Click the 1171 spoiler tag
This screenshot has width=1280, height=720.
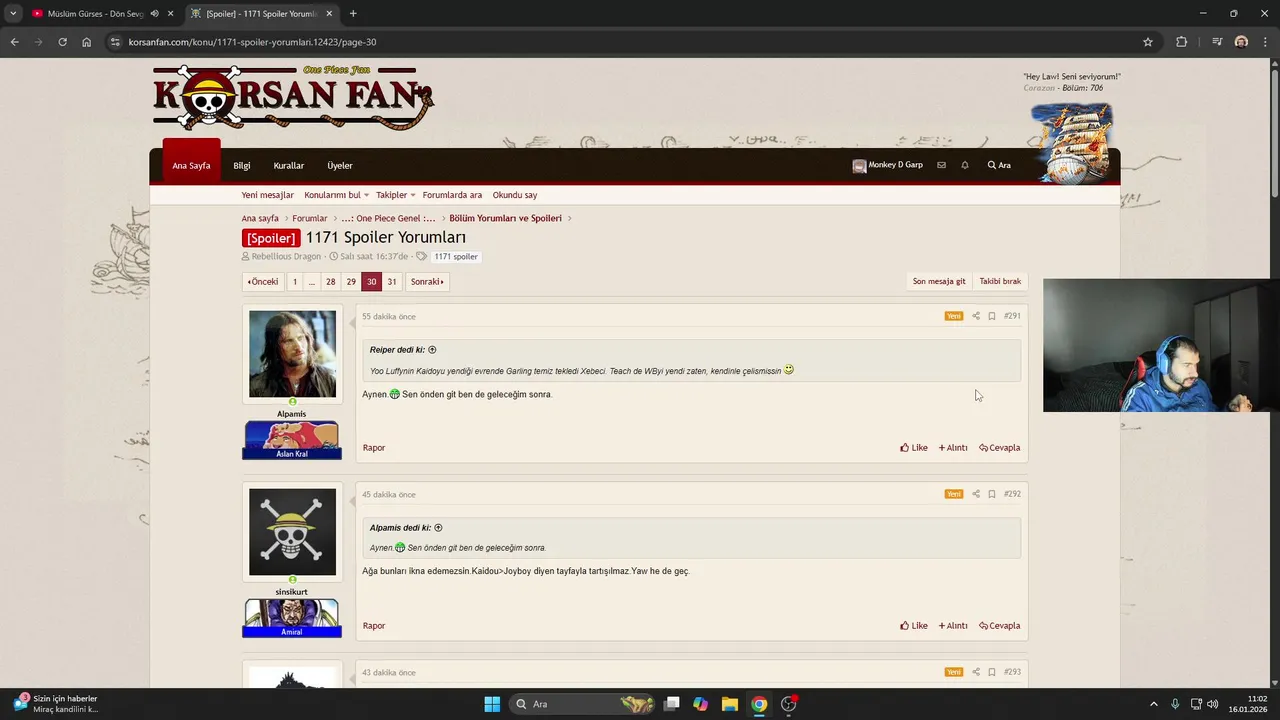[x=456, y=257]
